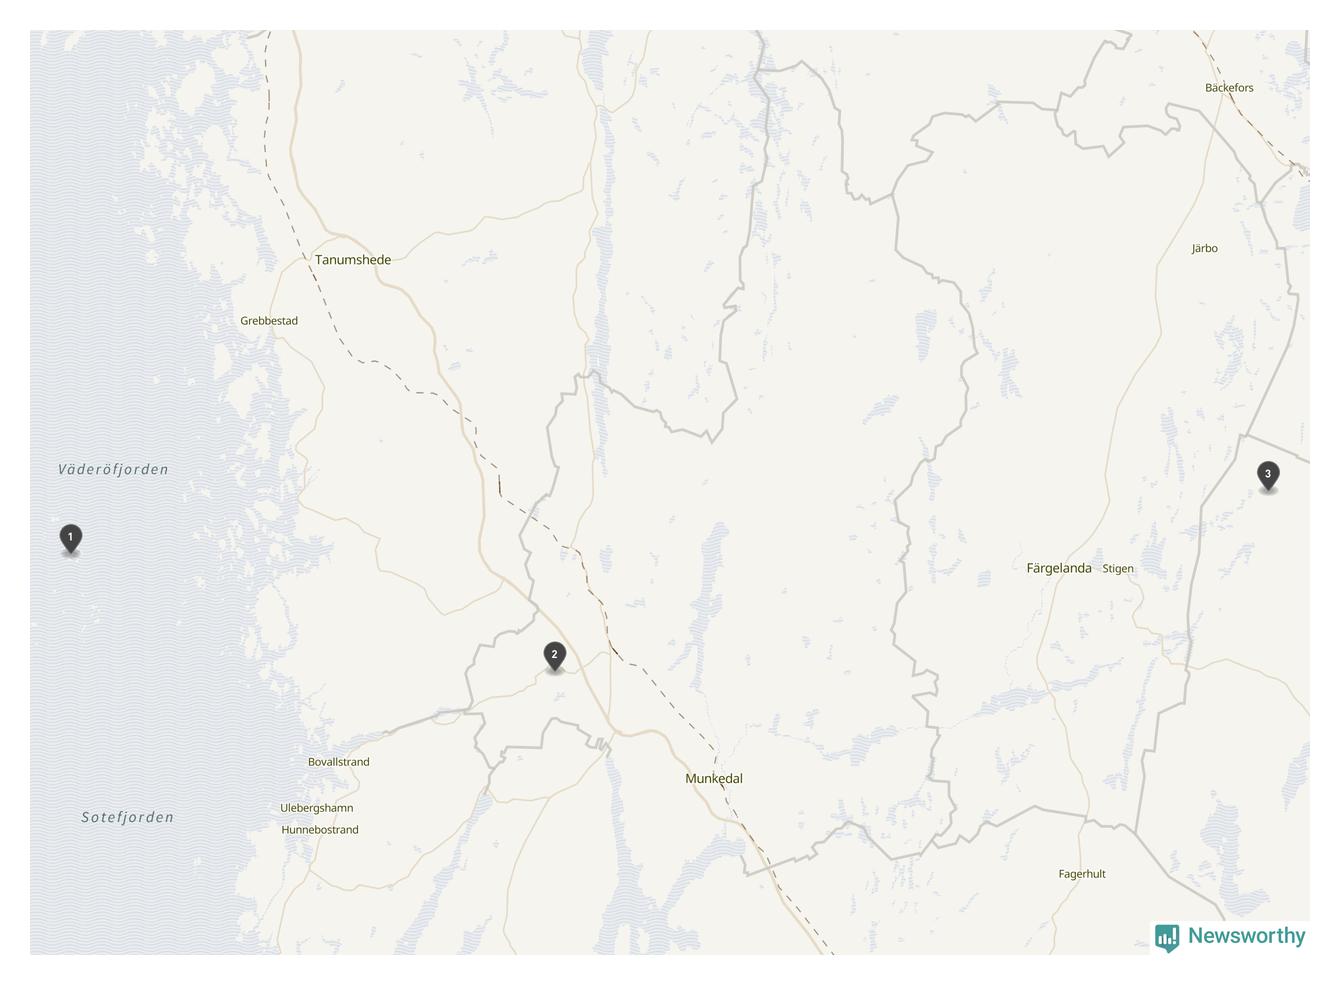Image resolution: width=1340 pixels, height=985 pixels.
Task: Click the Hunnebostrand place label
Action: pyautogui.click(x=320, y=830)
